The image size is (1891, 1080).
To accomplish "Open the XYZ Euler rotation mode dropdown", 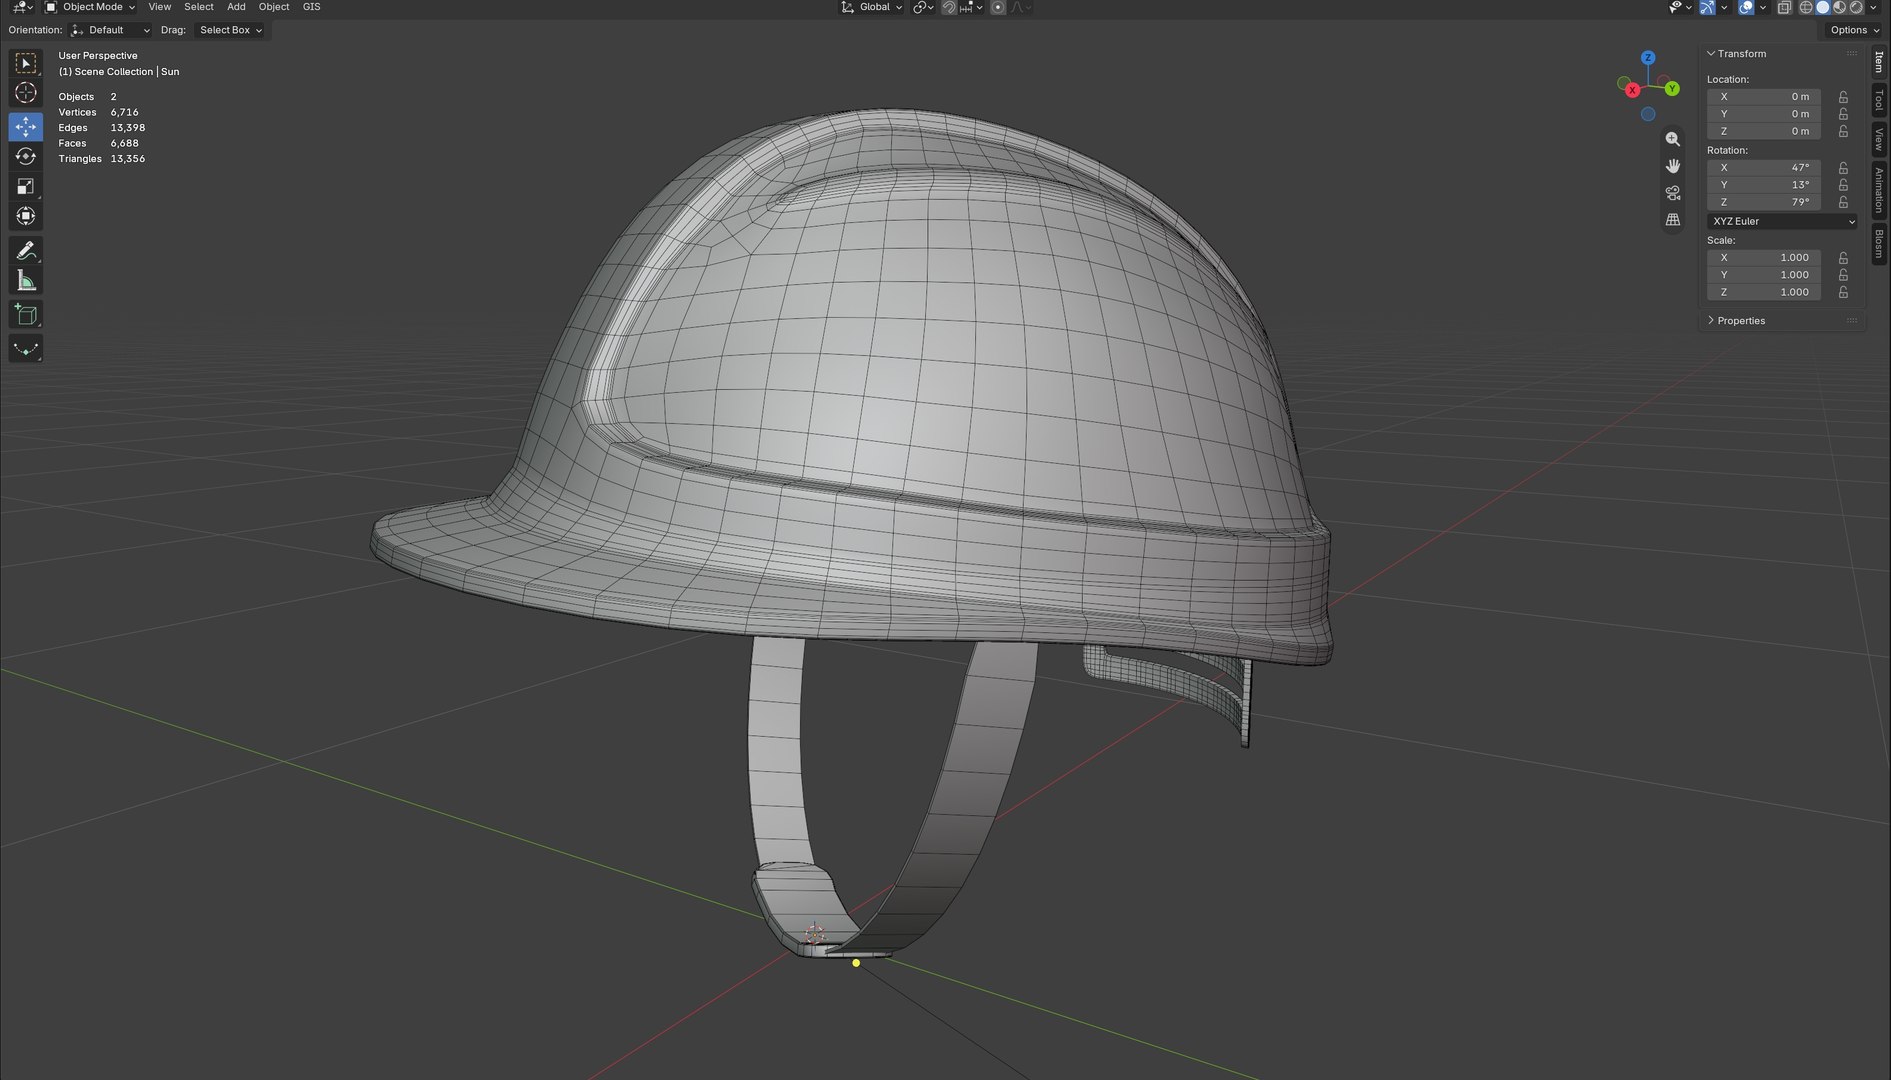I will [x=1783, y=221].
